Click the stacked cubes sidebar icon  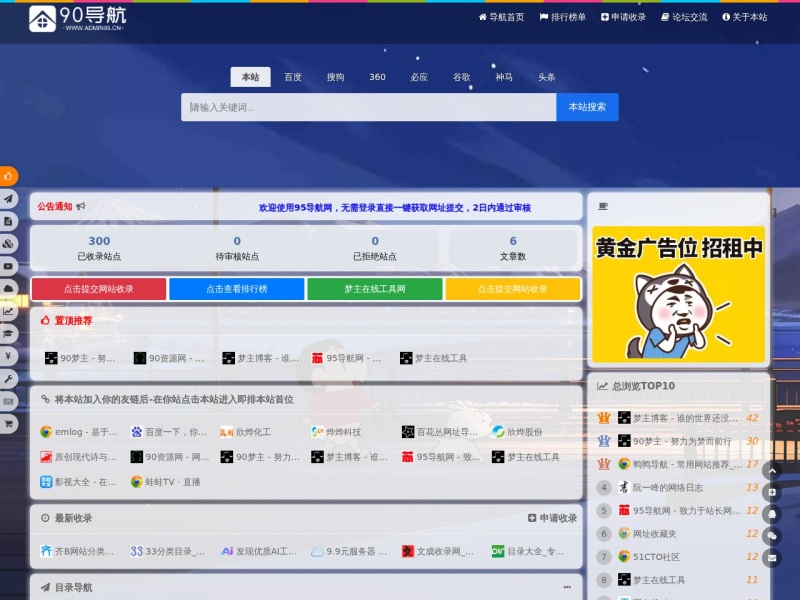pyautogui.click(x=8, y=244)
